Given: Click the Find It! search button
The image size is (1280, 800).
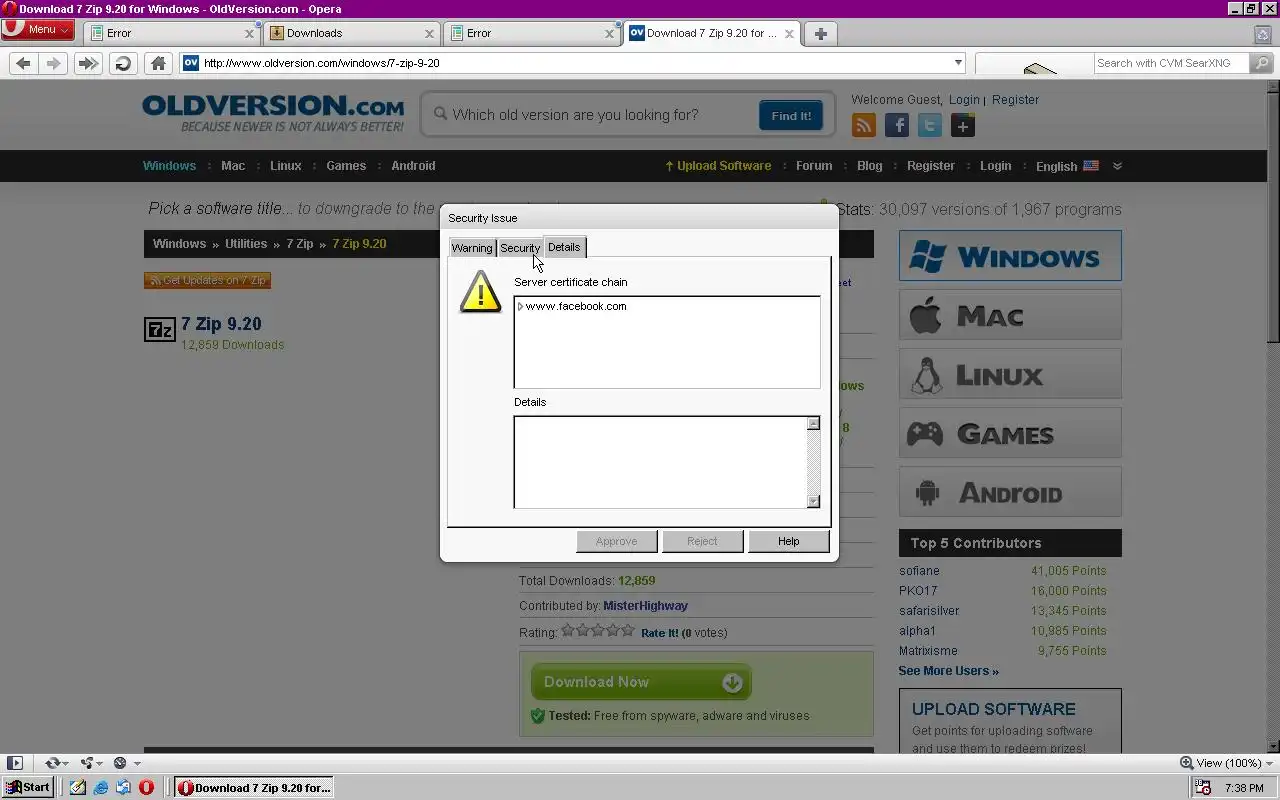Looking at the screenshot, I should (x=791, y=116).
